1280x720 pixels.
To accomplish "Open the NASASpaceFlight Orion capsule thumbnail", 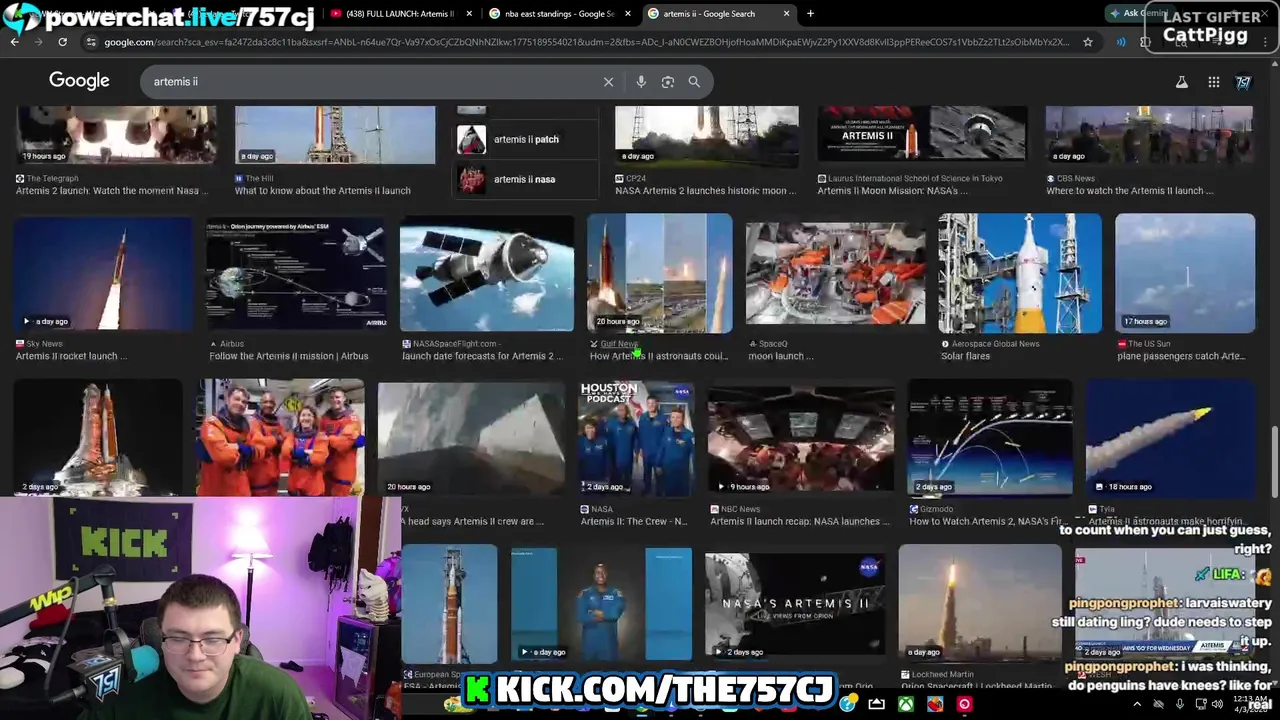I will pos(487,273).
